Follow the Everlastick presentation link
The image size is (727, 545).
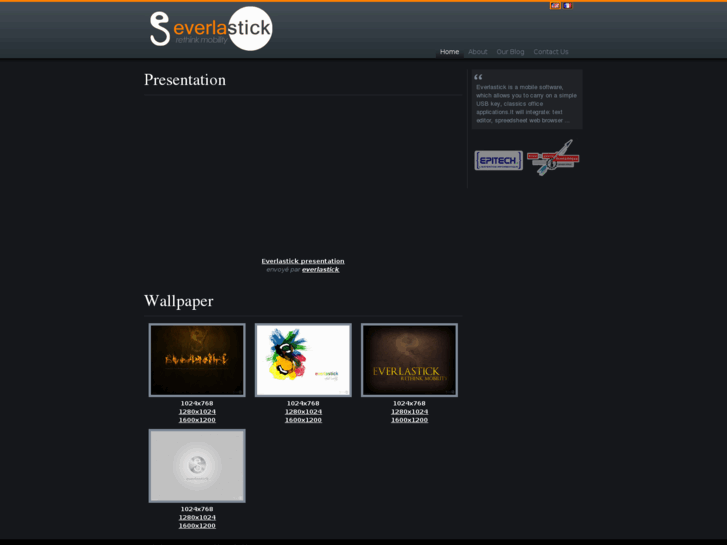(x=303, y=261)
